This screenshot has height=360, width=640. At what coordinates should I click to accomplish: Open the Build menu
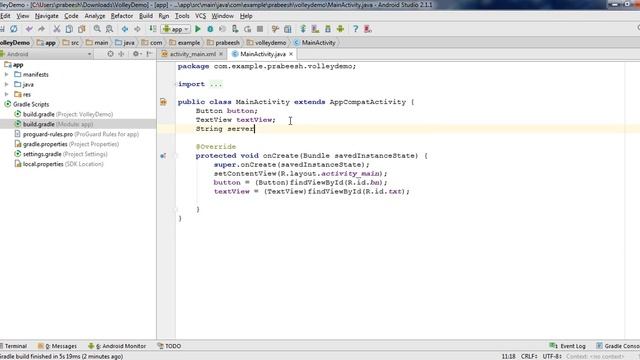coord(146,16)
